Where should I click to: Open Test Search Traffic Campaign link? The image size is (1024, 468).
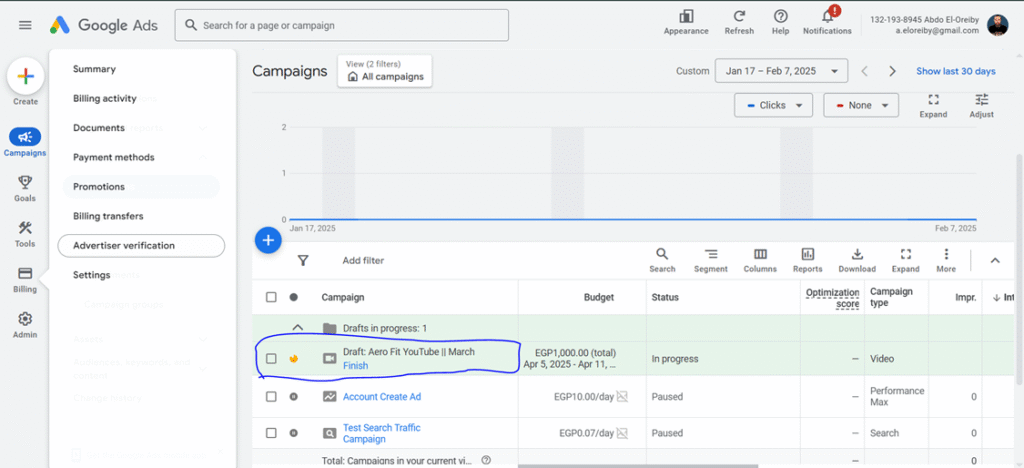[x=381, y=433]
